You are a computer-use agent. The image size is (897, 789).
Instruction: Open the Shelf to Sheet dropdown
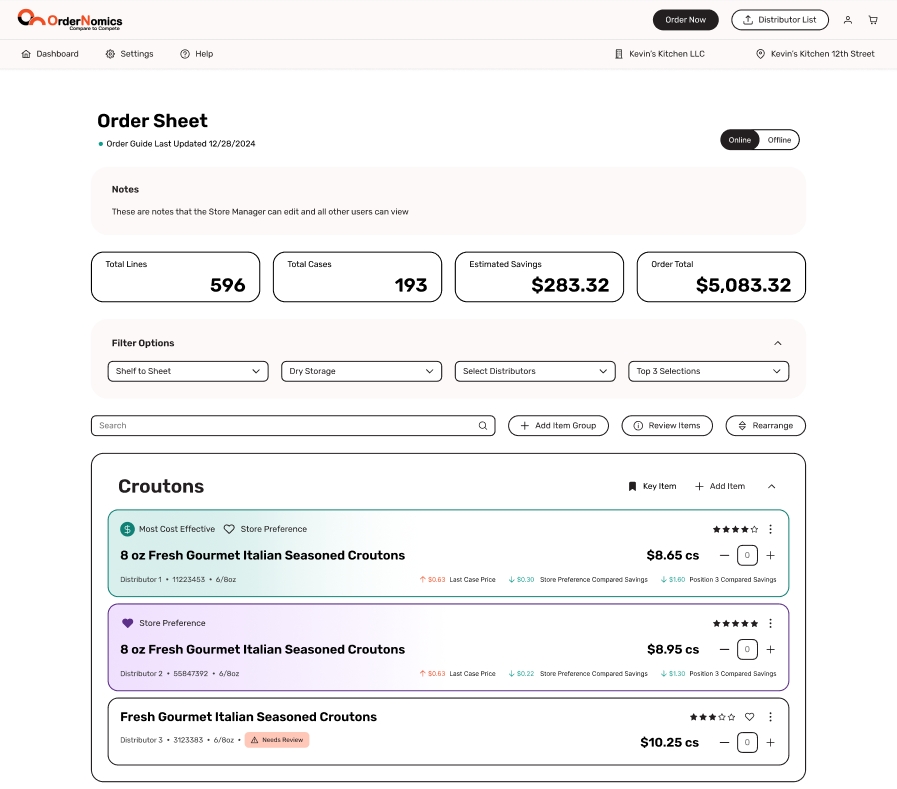pyautogui.click(x=188, y=371)
